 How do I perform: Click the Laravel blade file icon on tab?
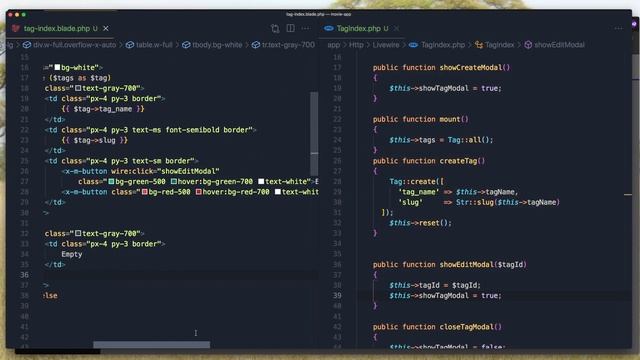pos(16,28)
